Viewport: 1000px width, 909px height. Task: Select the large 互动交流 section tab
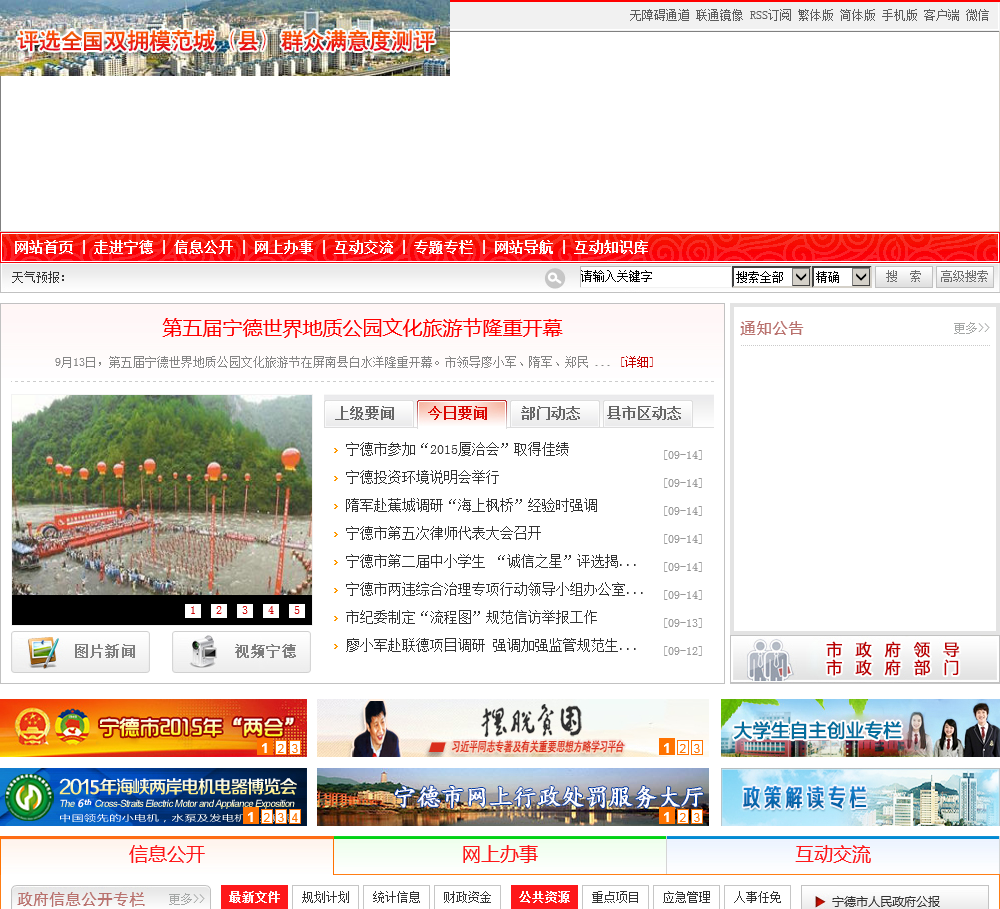click(833, 855)
